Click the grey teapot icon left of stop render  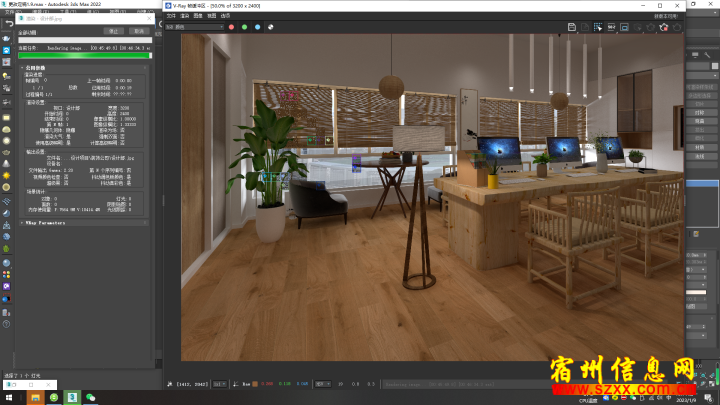[x=651, y=28]
